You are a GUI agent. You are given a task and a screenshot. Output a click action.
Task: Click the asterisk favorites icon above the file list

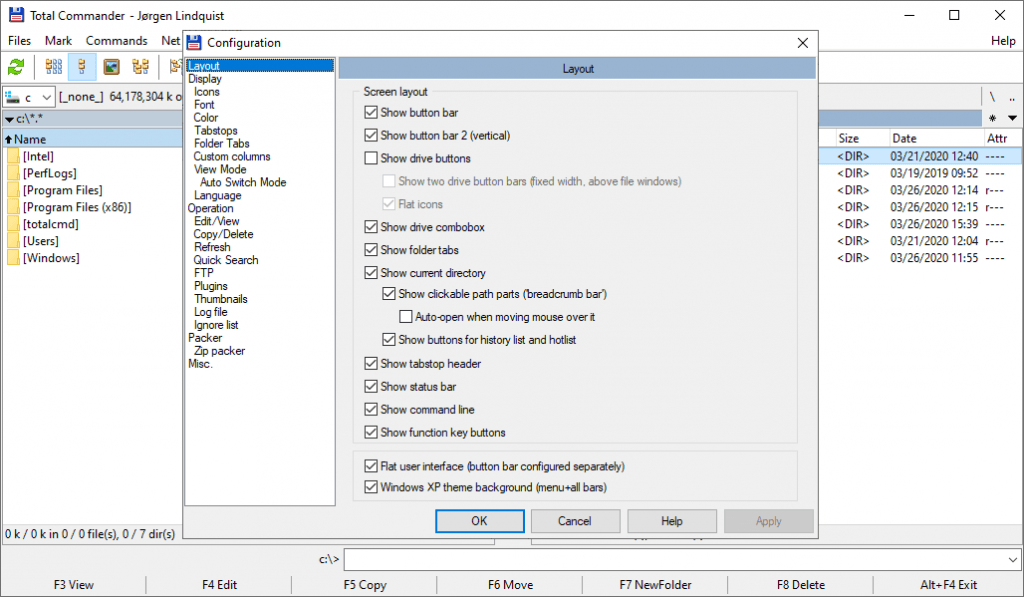[993, 118]
